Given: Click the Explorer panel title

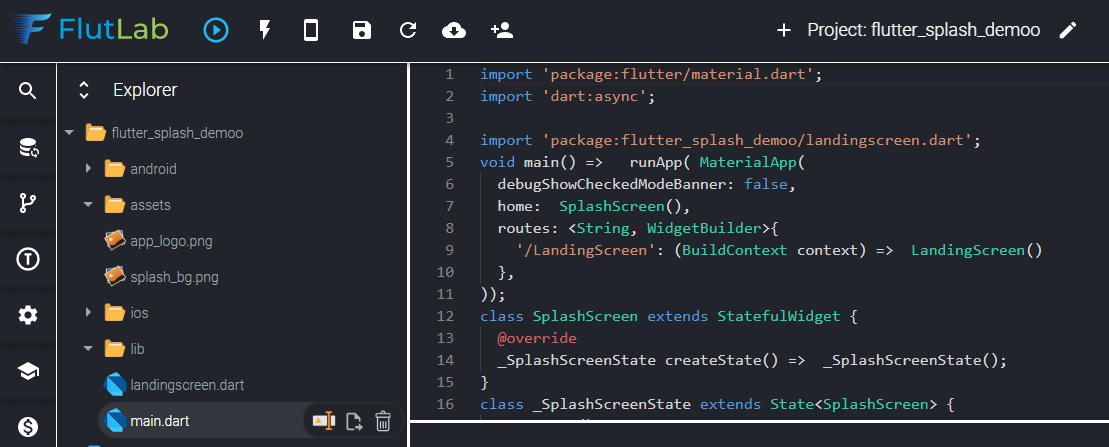Looking at the screenshot, I should pyautogui.click(x=145, y=90).
